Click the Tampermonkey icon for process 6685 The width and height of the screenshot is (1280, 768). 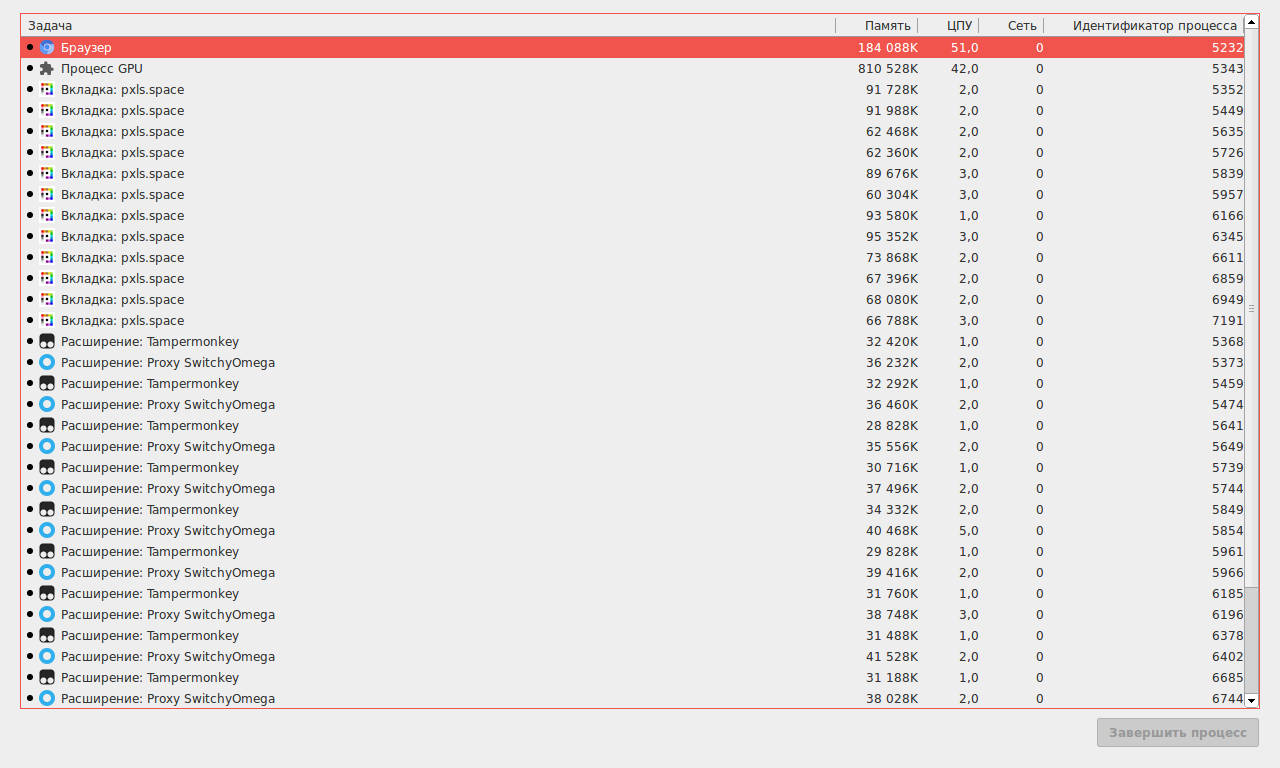click(x=47, y=678)
